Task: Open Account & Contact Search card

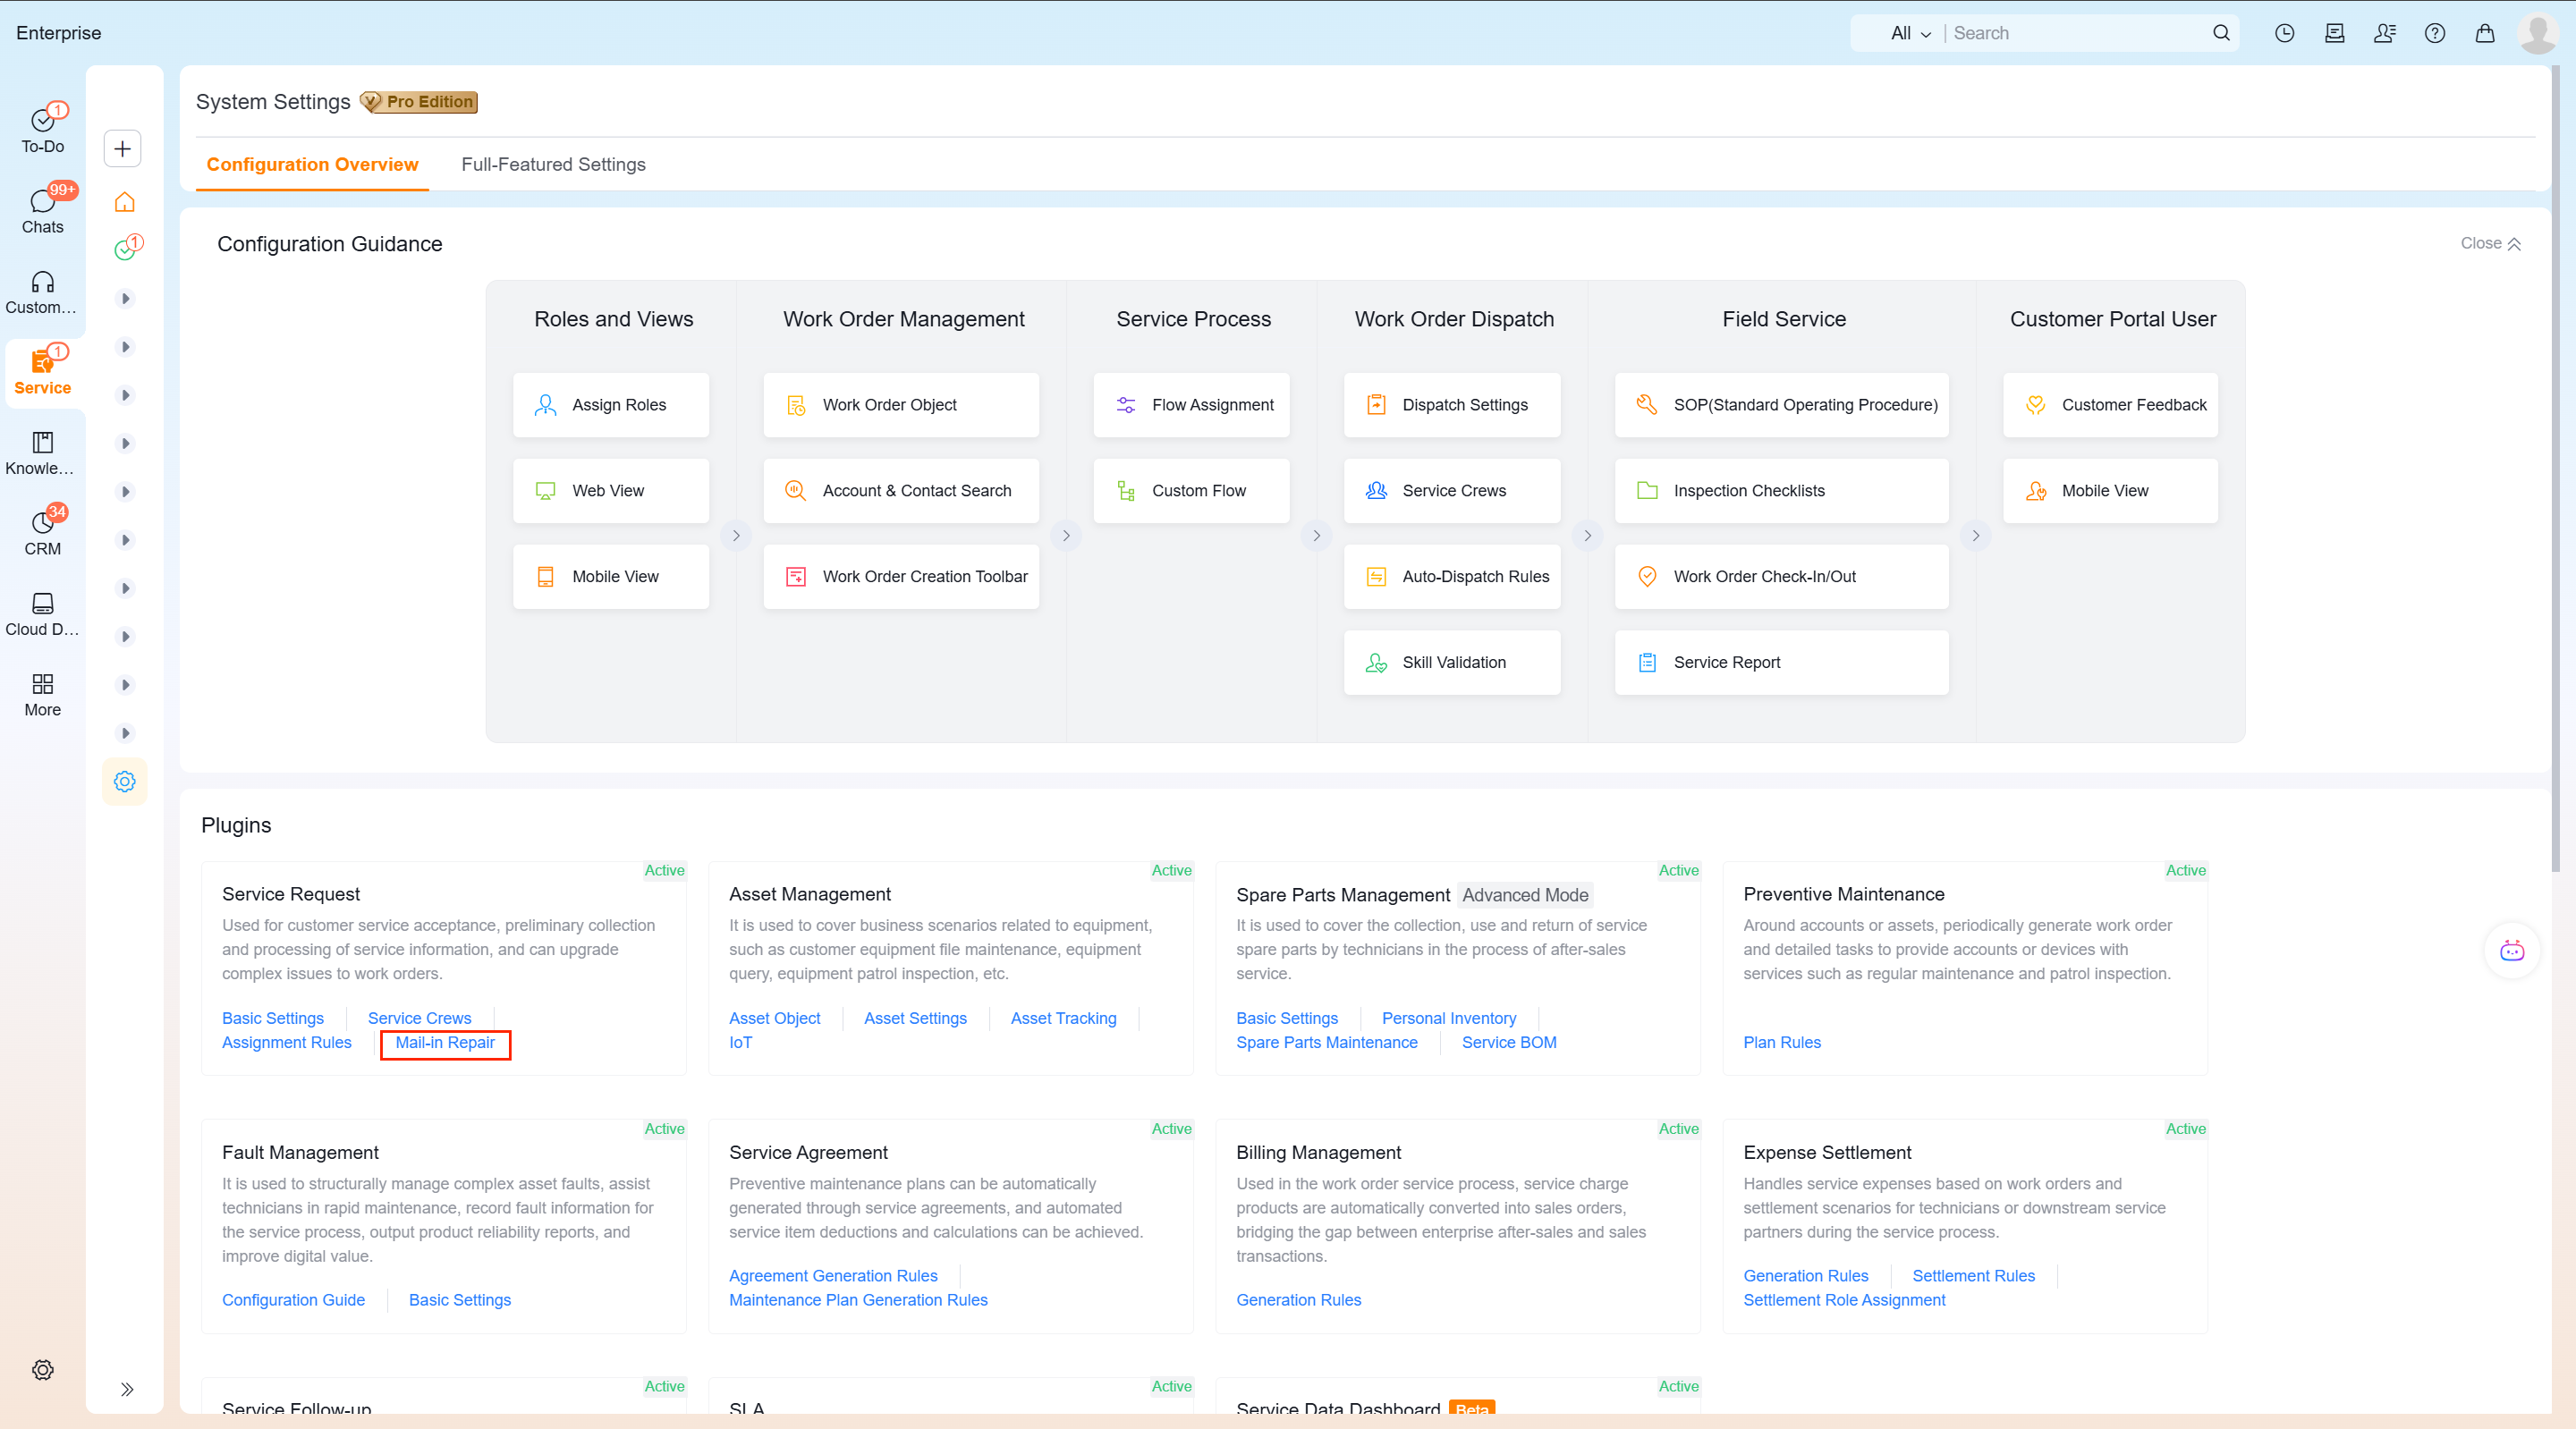Action: point(901,491)
